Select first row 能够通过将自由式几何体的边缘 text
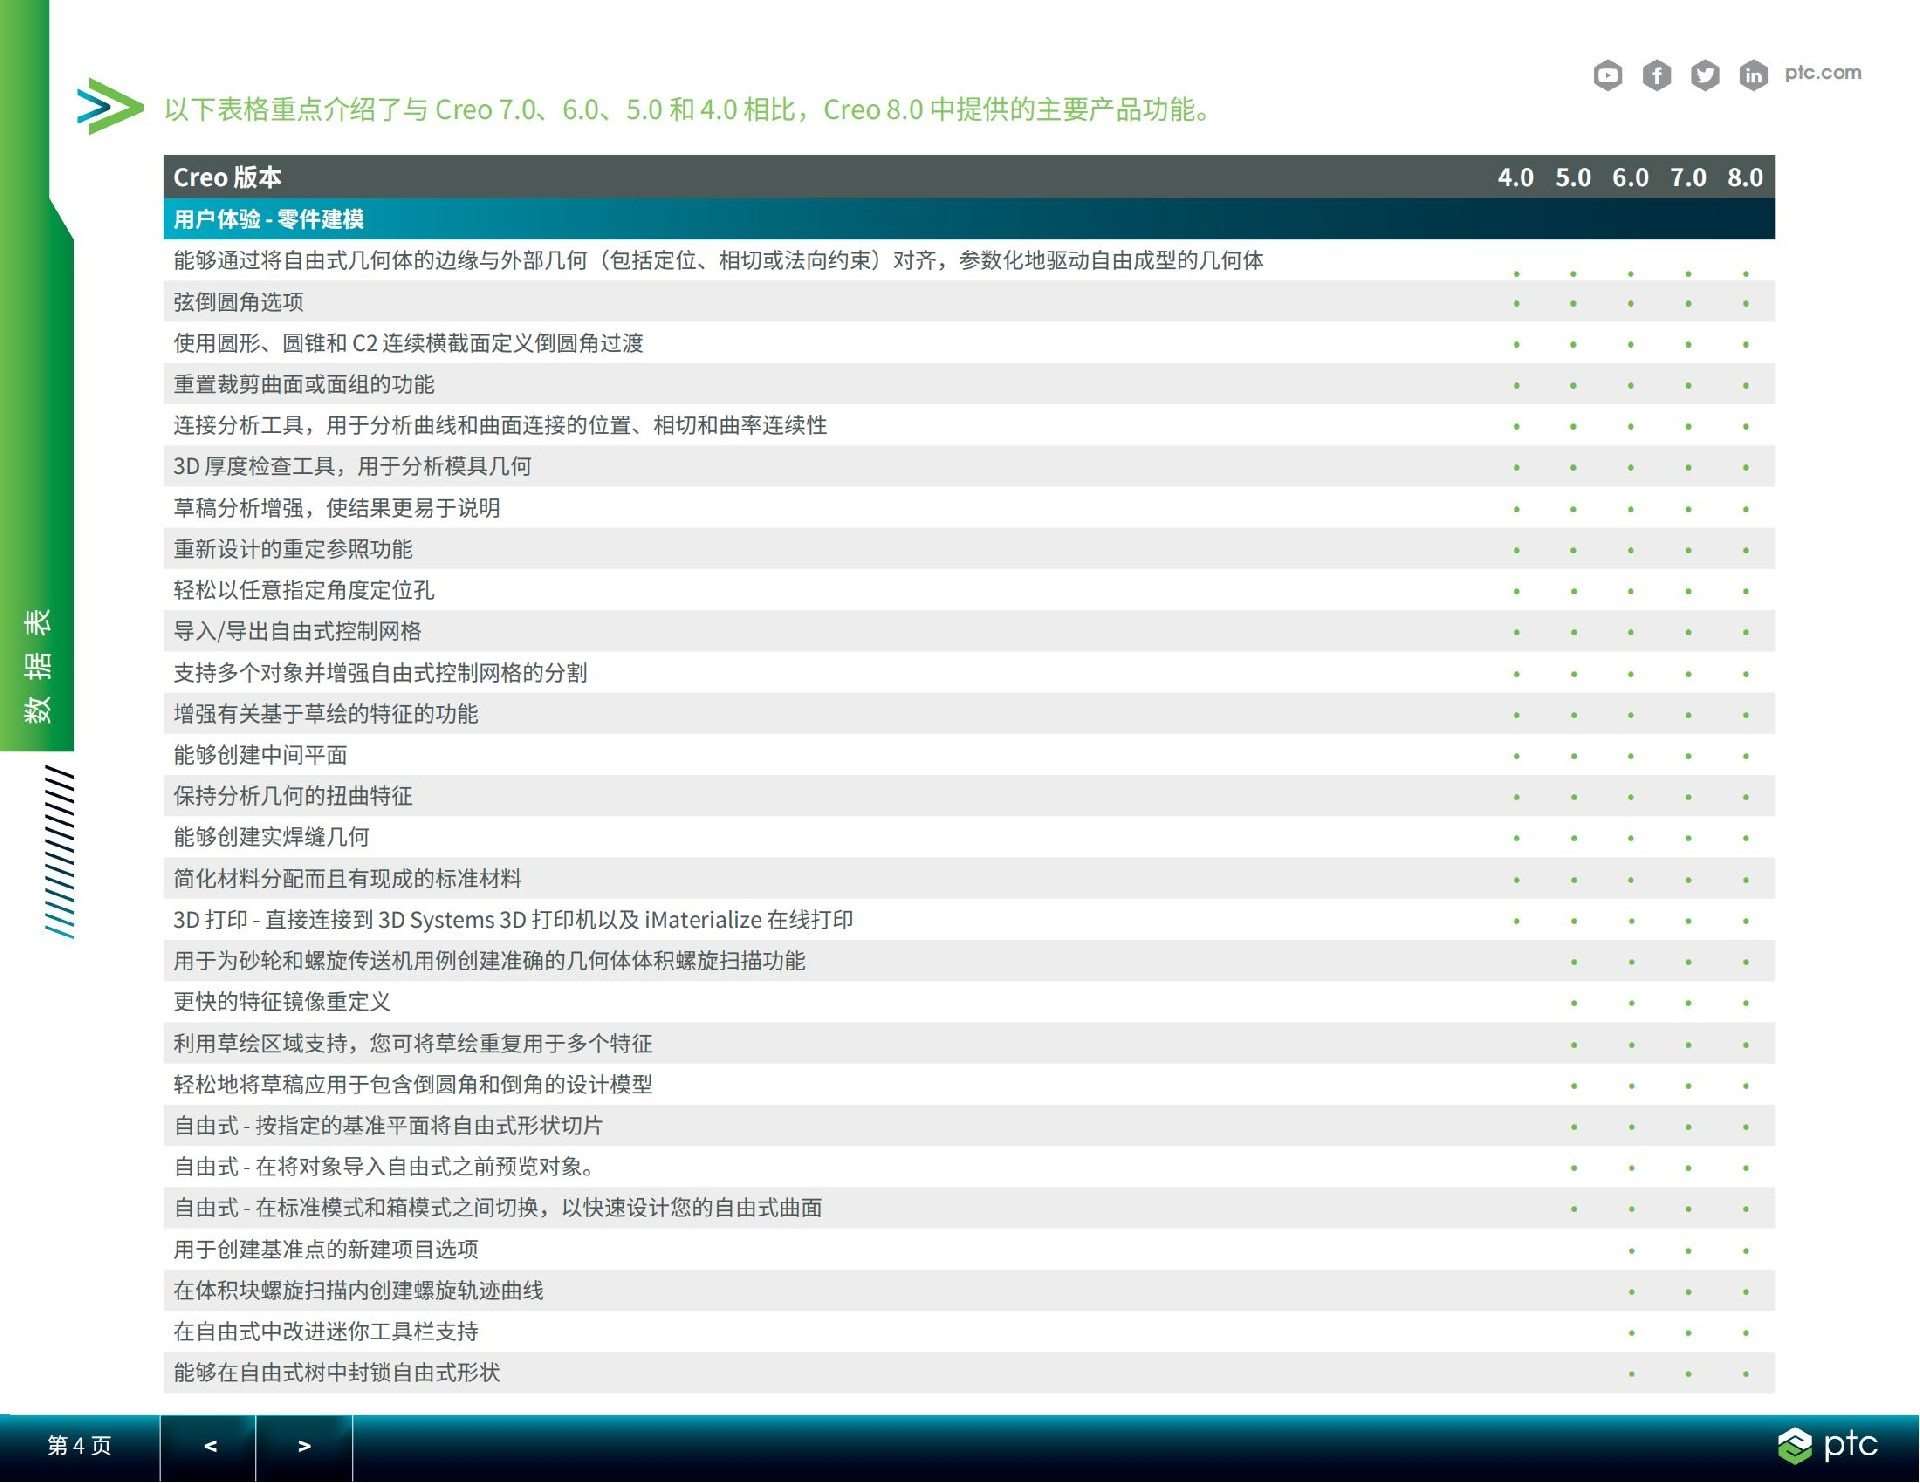Viewport: 1920px width, 1483px height. pyautogui.click(x=718, y=261)
